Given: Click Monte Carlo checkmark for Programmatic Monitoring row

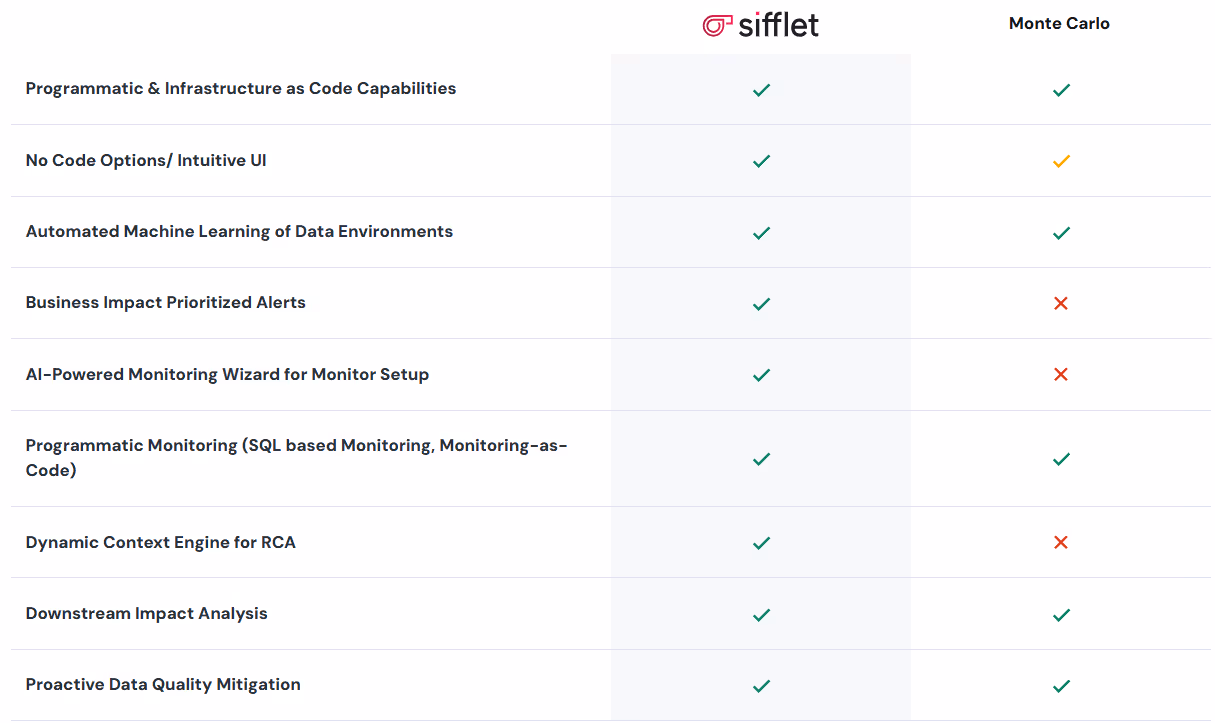Looking at the screenshot, I should click(x=1061, y=459).
